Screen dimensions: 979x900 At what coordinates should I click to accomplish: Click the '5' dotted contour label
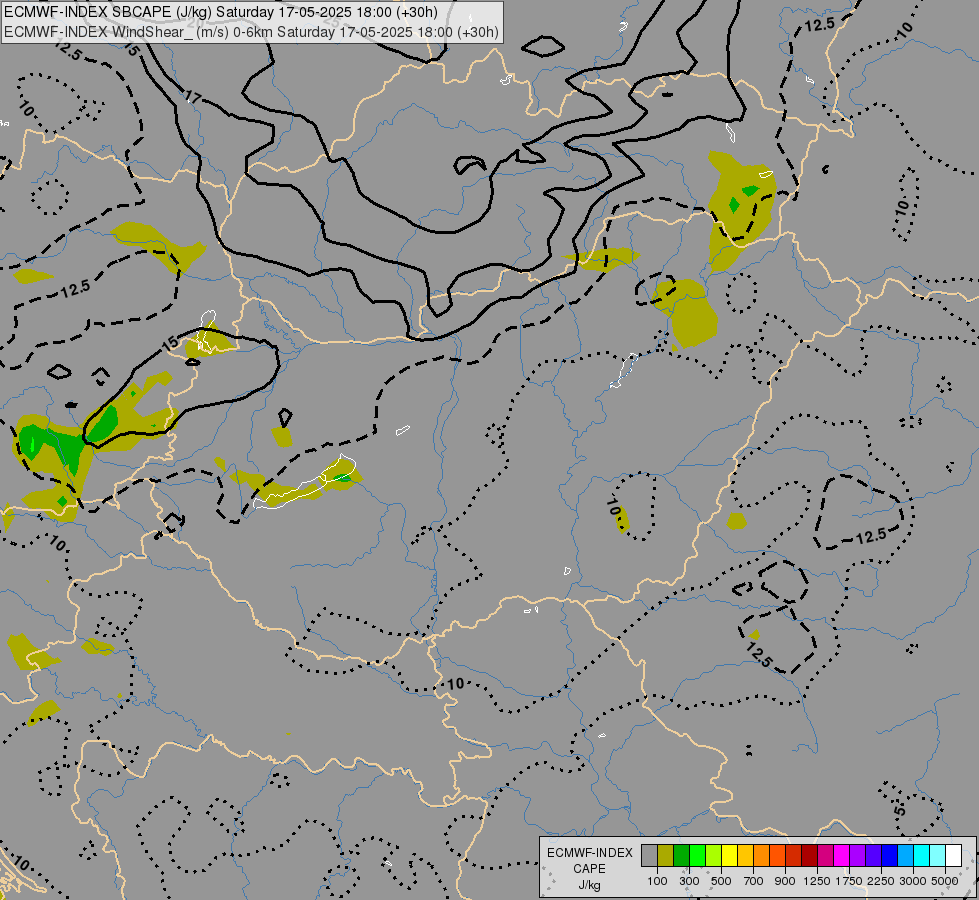click(x=900, y=810)
